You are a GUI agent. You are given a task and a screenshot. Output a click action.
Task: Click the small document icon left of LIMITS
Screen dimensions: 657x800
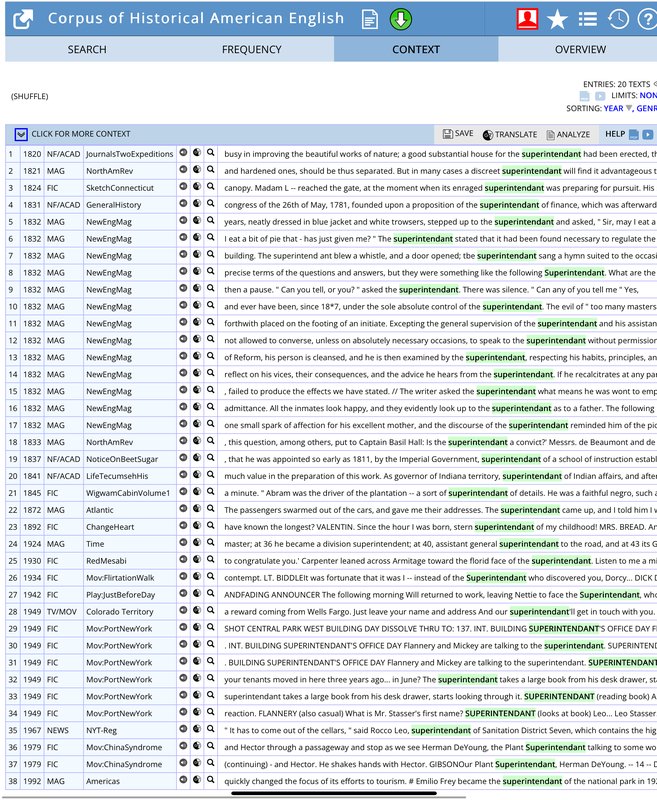click(585, 96)
